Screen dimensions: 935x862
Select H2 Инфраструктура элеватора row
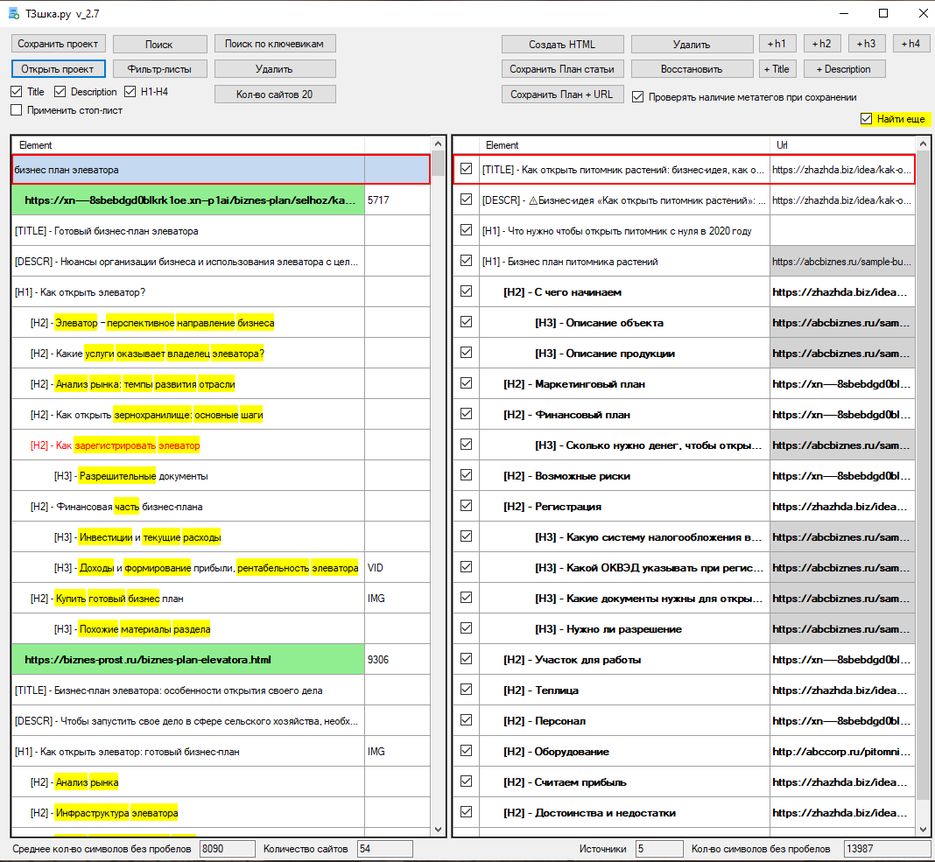(x=221, y=813)
